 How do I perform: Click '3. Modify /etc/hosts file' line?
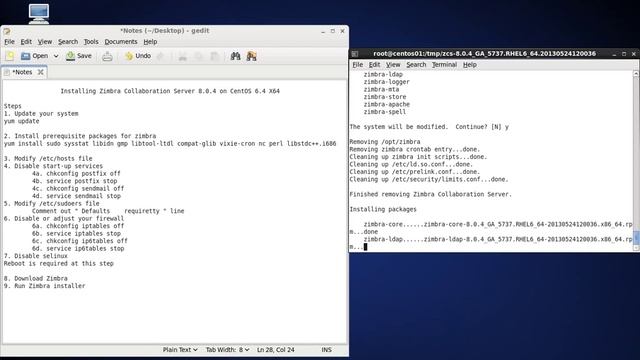point(48,158)
